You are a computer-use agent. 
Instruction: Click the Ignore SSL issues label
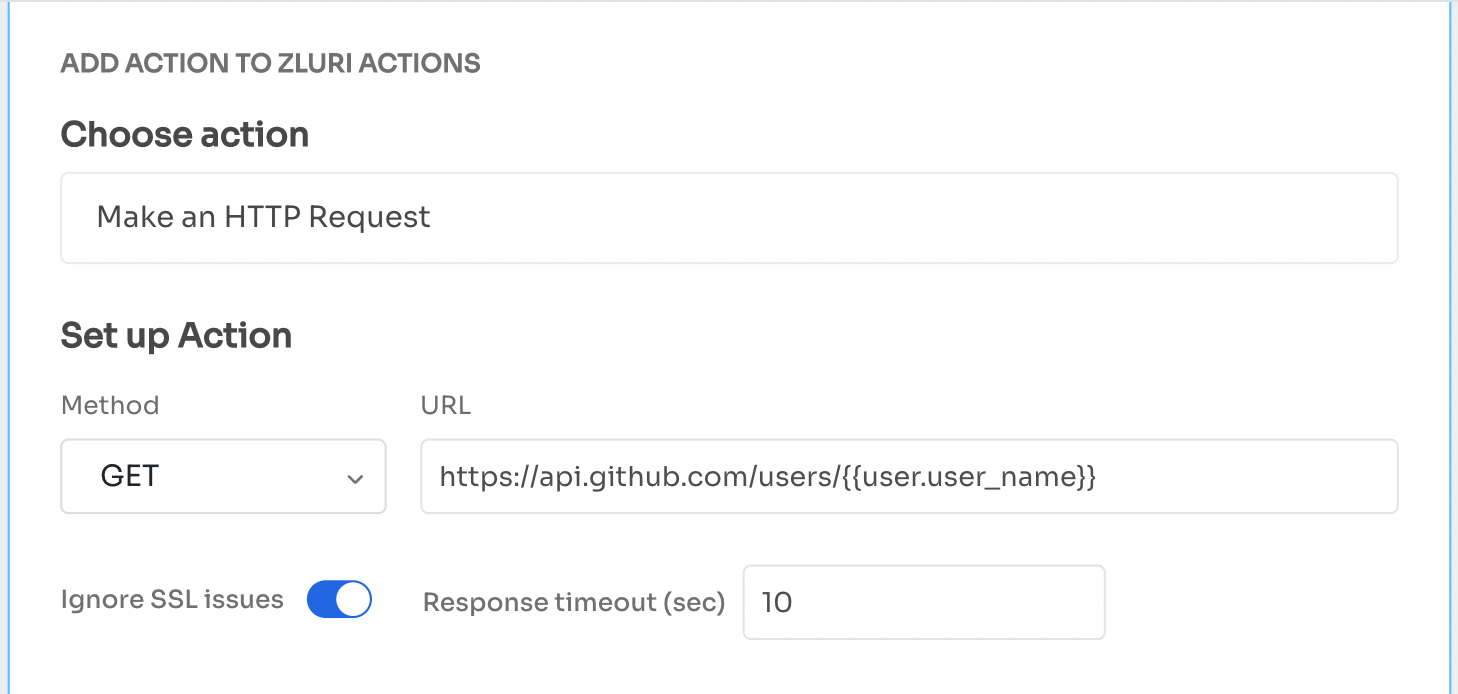point(172,600)
